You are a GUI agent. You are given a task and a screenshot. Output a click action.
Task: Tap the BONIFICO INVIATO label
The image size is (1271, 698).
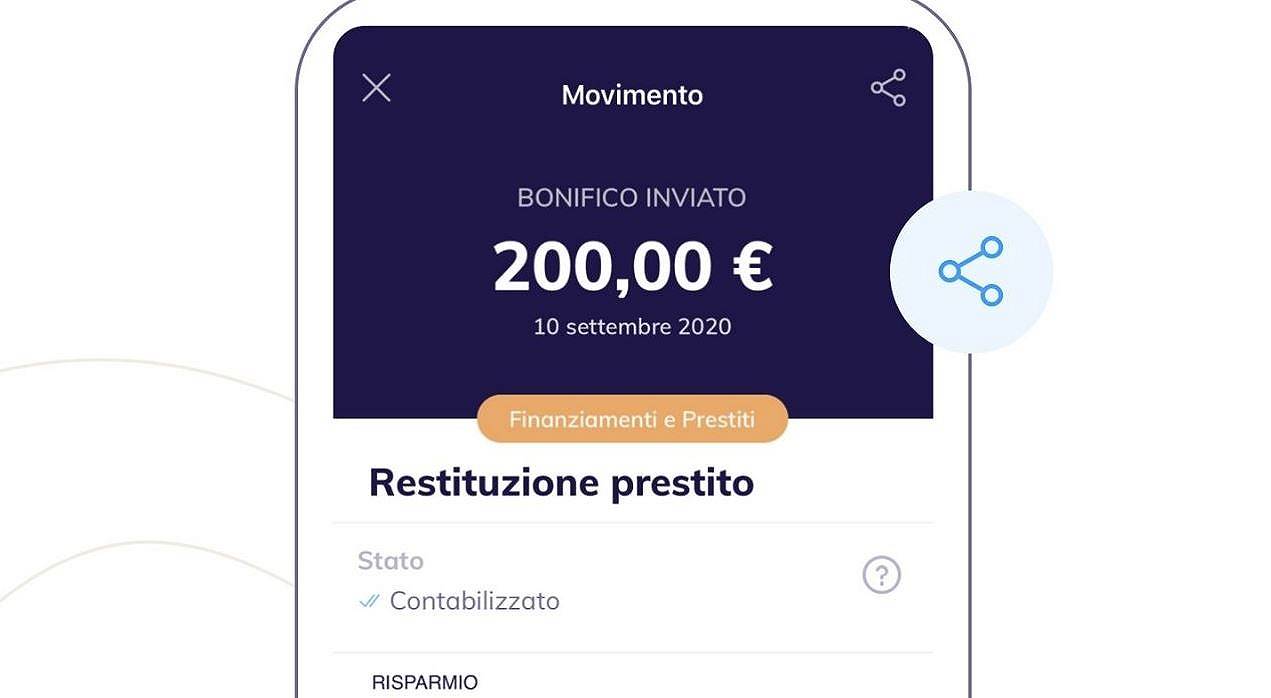[631, 198]
